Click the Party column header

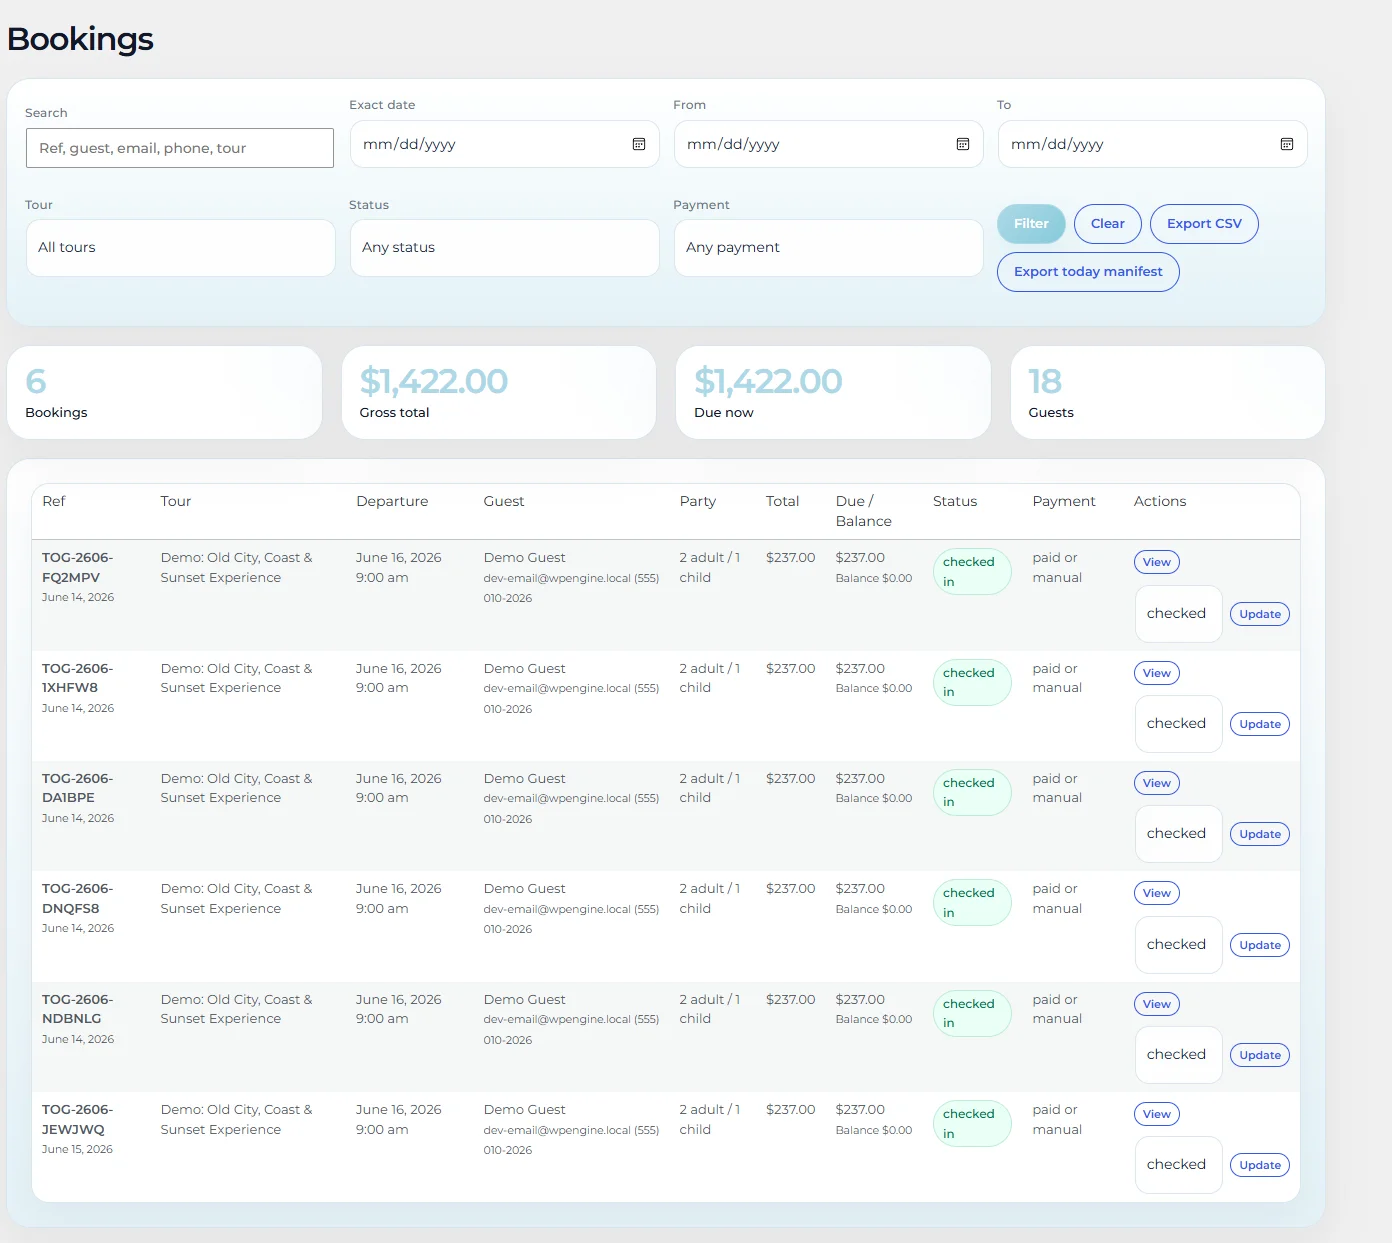click(x=698, y=502)
